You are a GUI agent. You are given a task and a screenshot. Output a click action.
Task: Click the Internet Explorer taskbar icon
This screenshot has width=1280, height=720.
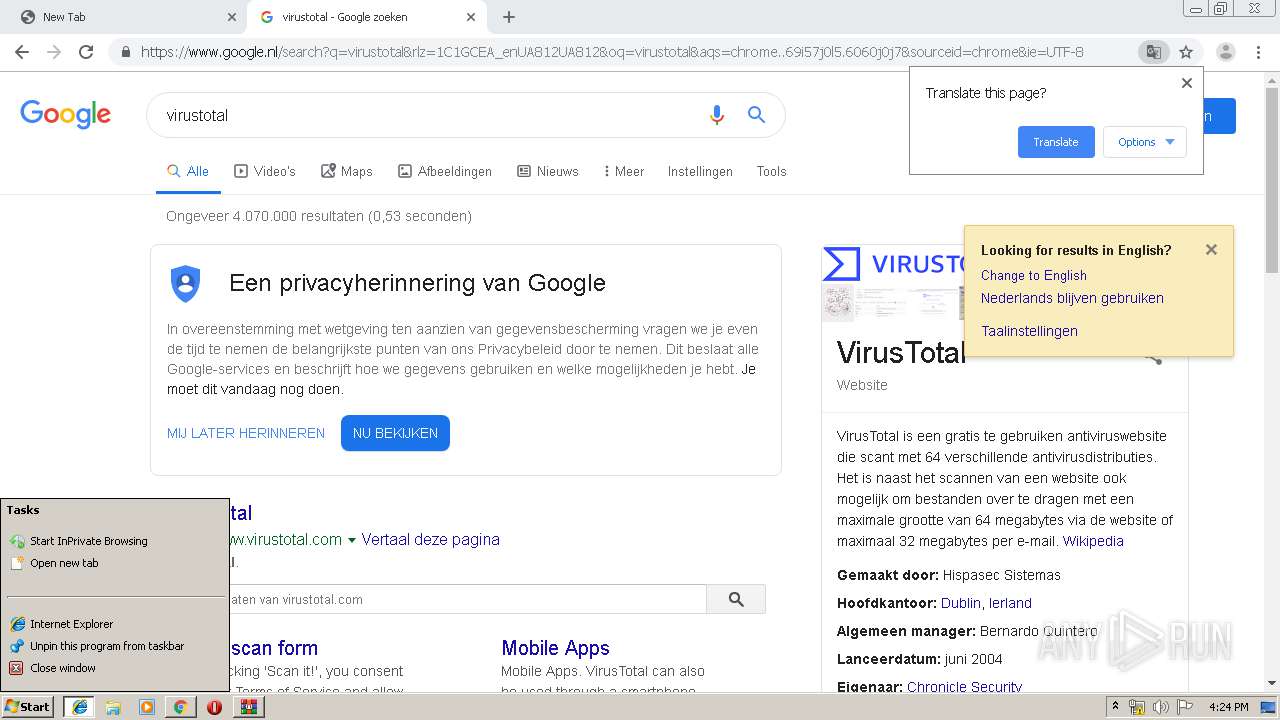click(79, 706)
